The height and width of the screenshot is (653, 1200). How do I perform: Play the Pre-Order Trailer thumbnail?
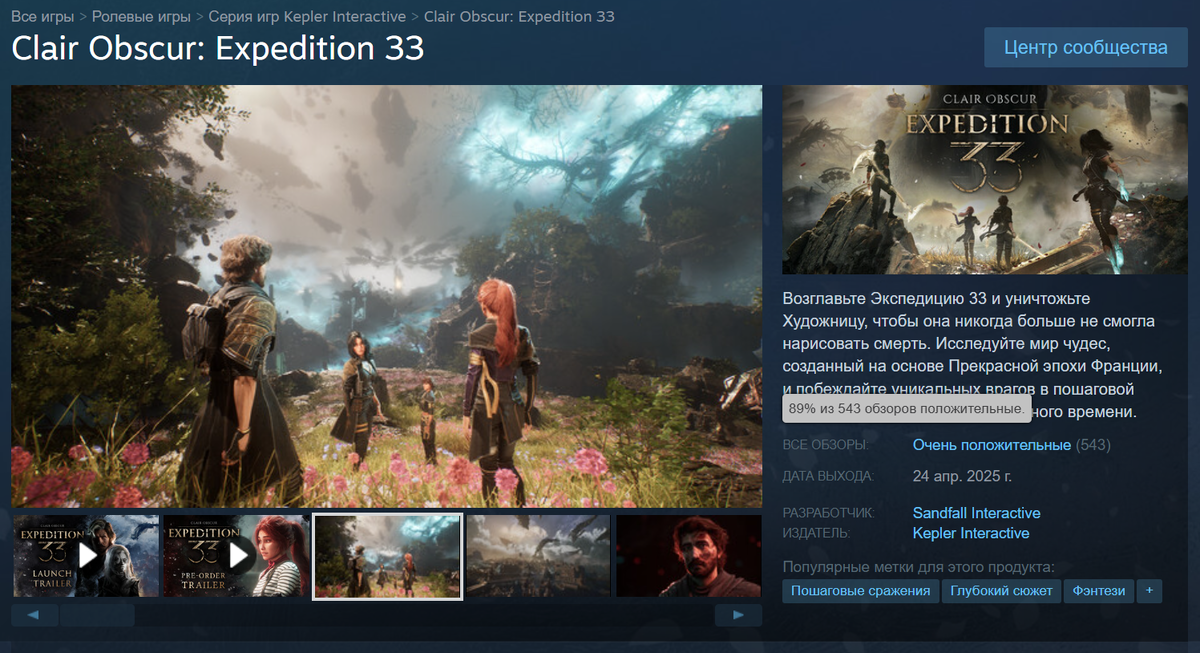click(237, 556)
